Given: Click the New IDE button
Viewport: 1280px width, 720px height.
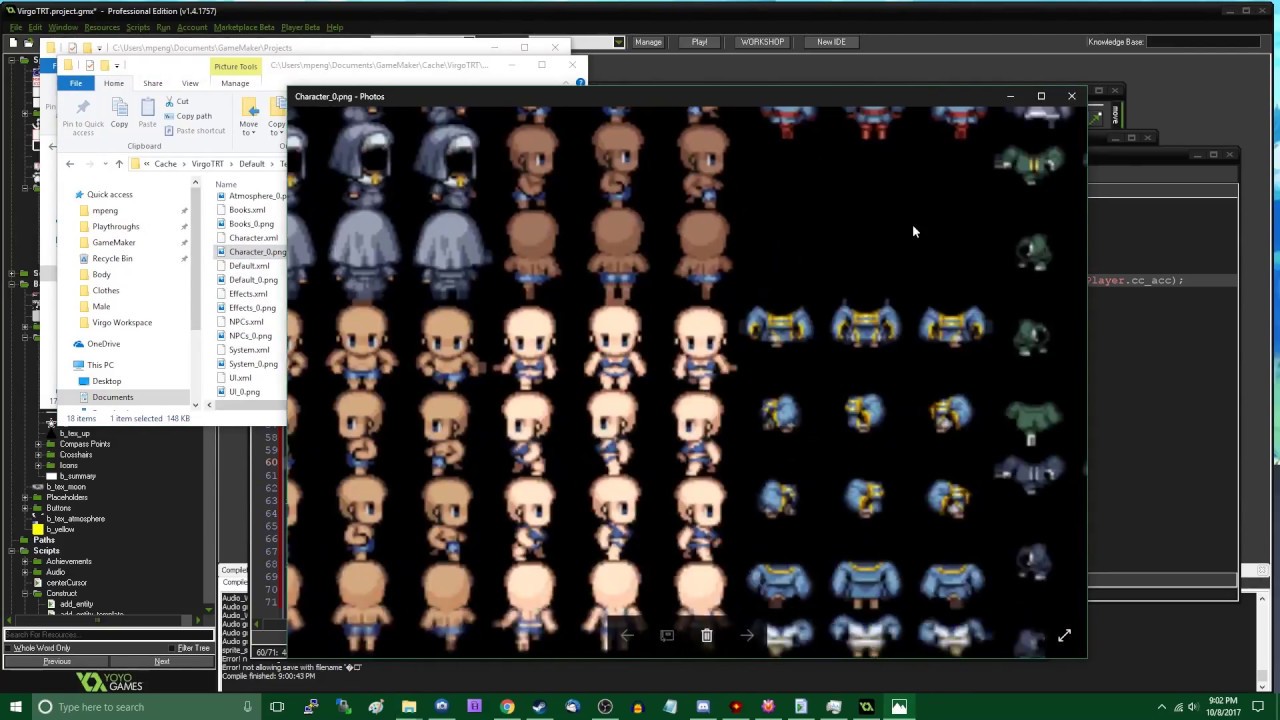Looking at the screenshot, I should tap(831, 42).
